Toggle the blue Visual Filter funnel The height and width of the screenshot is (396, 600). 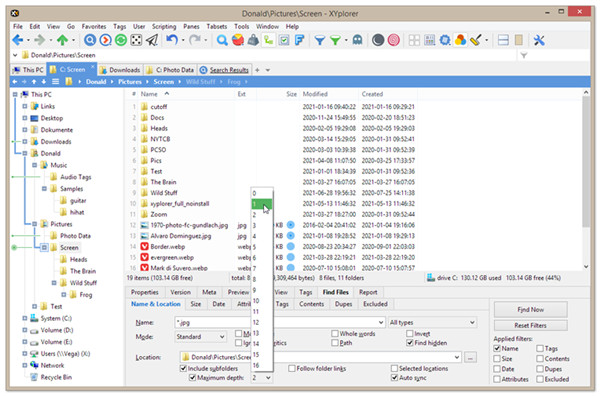point(320,40)
